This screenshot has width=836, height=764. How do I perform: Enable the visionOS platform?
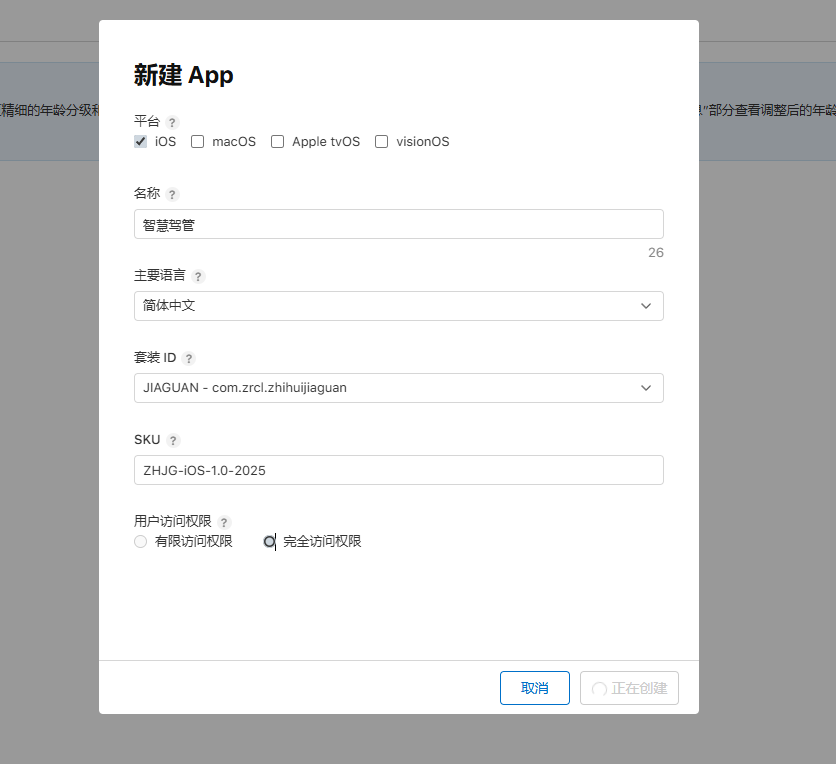[x=381, y=141]
